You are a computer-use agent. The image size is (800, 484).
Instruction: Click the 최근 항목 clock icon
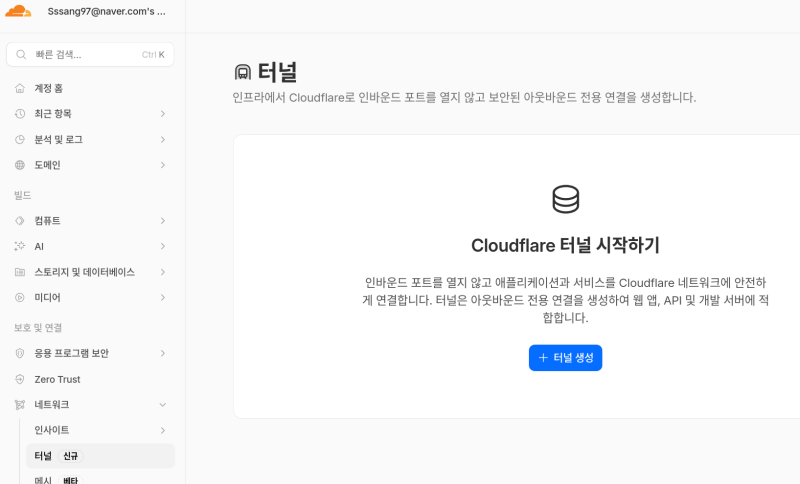[20, 114]
